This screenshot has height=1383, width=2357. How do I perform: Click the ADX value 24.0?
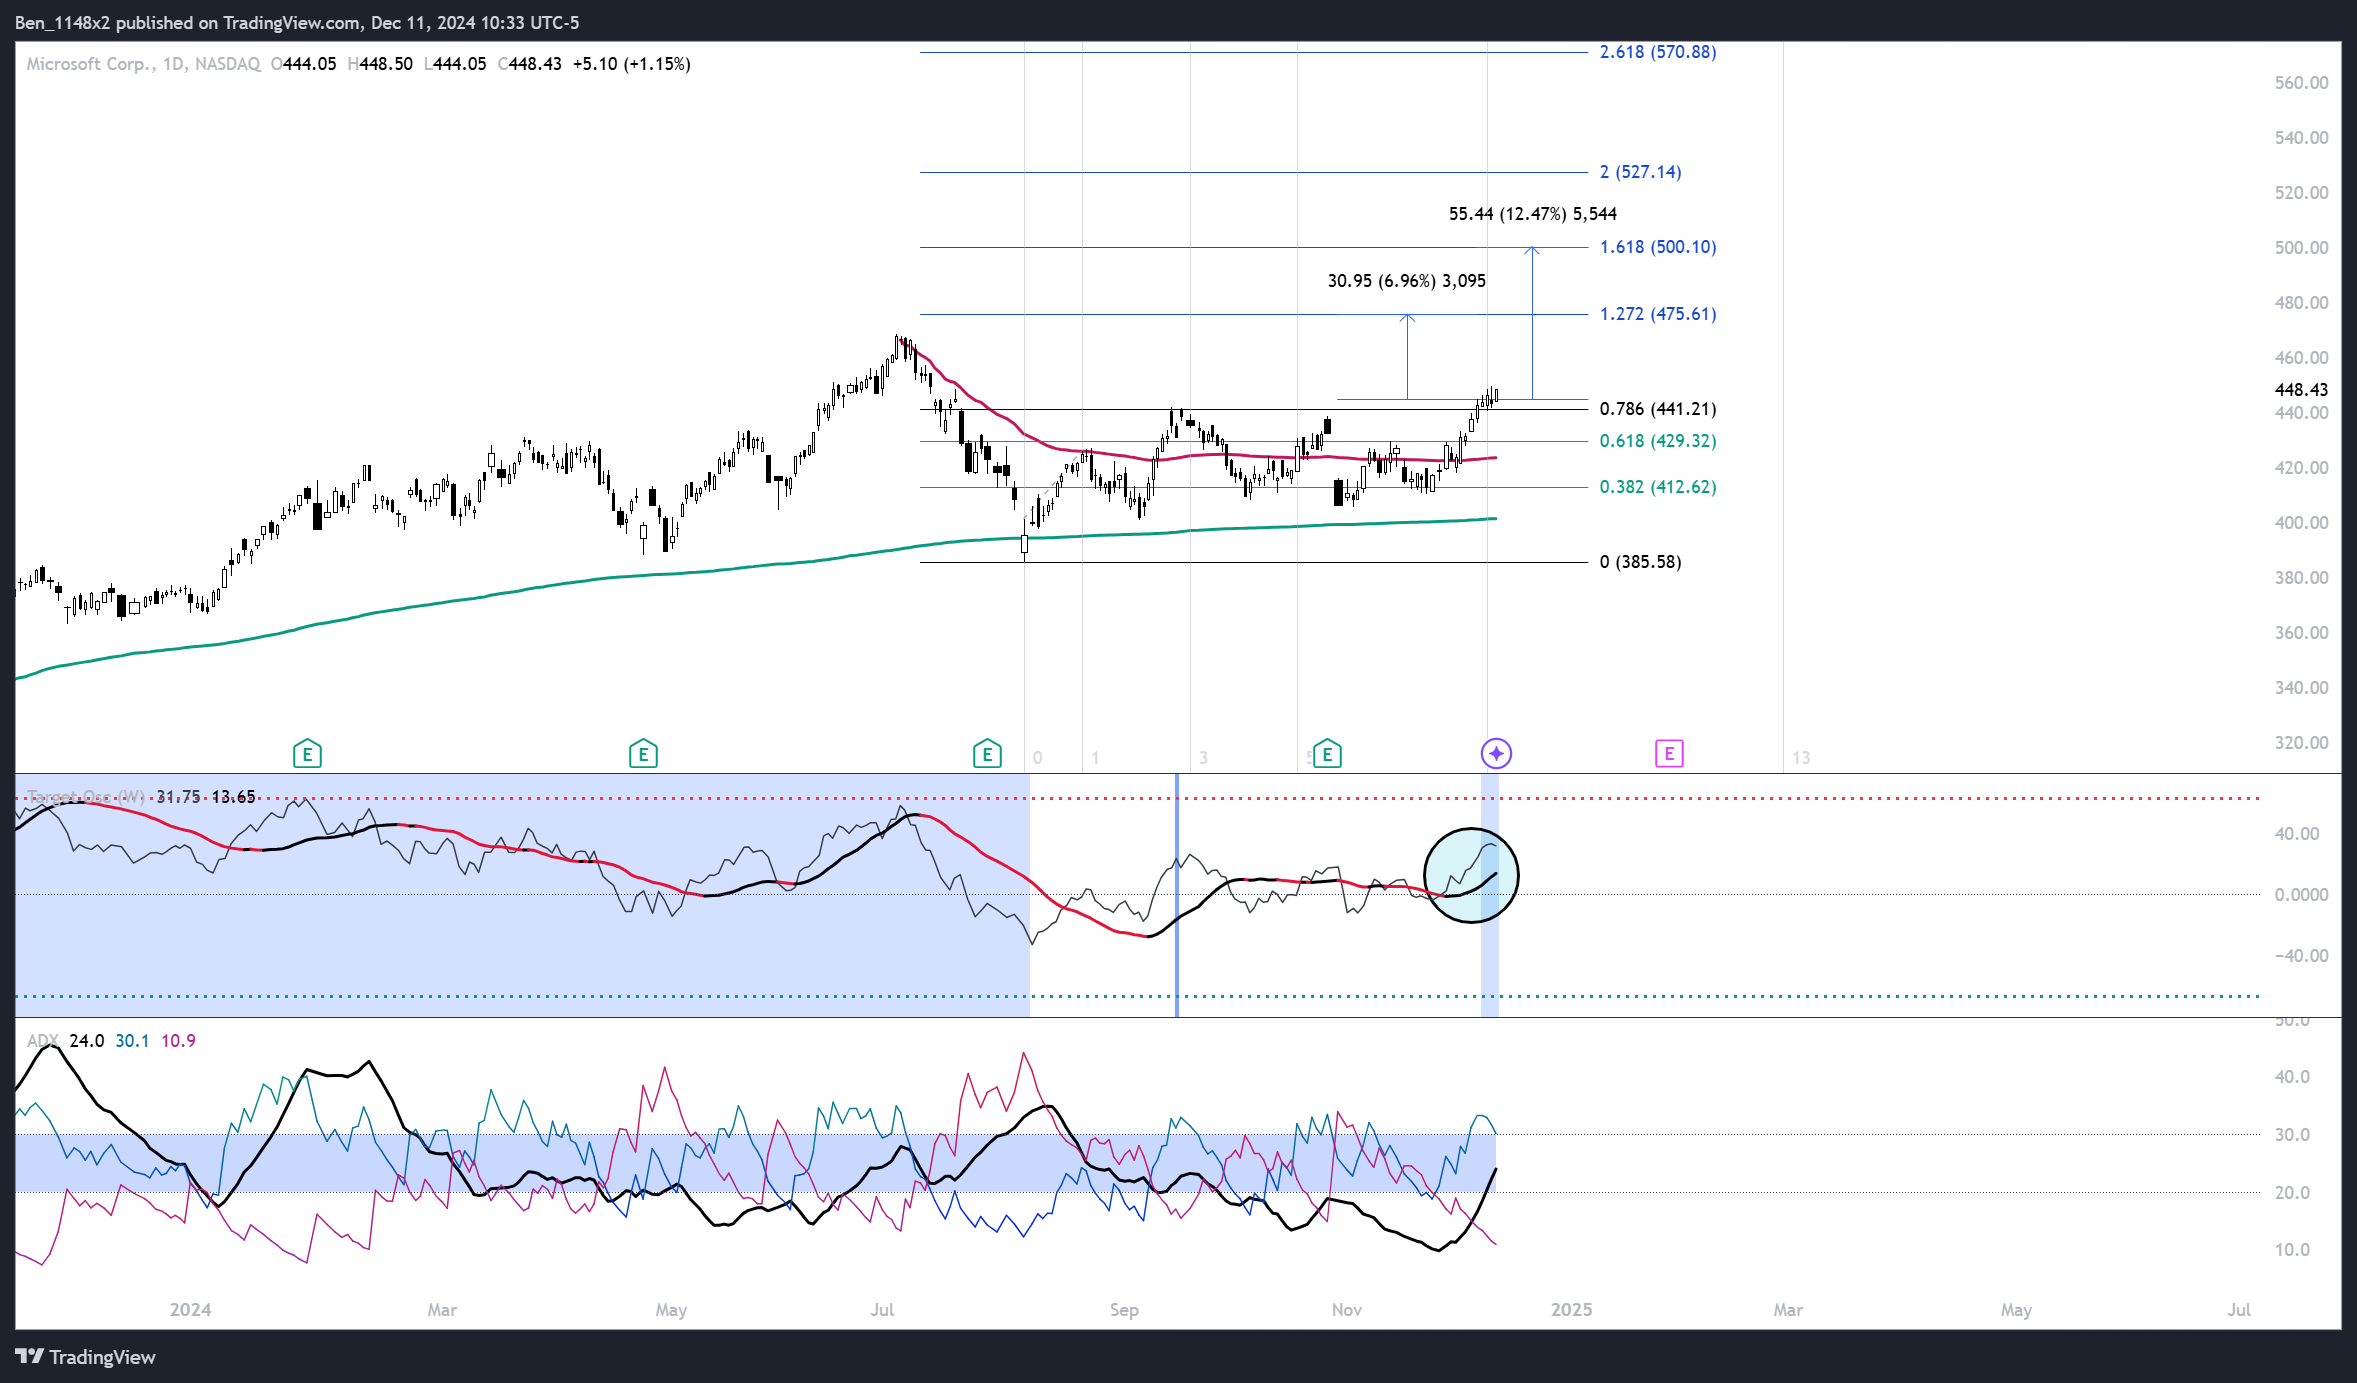point(86,1041)
